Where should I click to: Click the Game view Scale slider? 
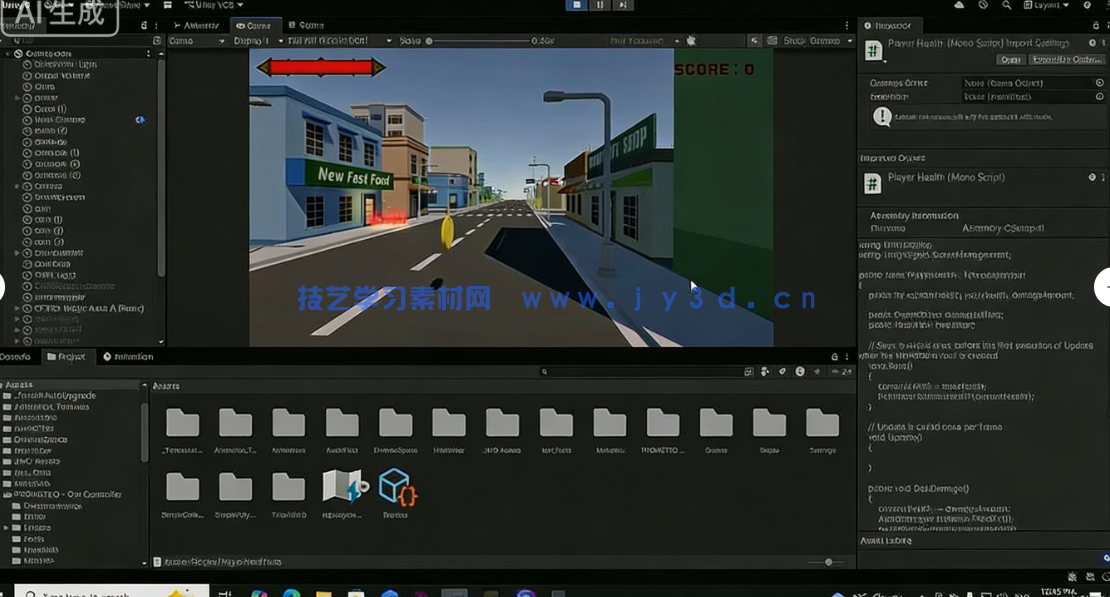[430, 41]
